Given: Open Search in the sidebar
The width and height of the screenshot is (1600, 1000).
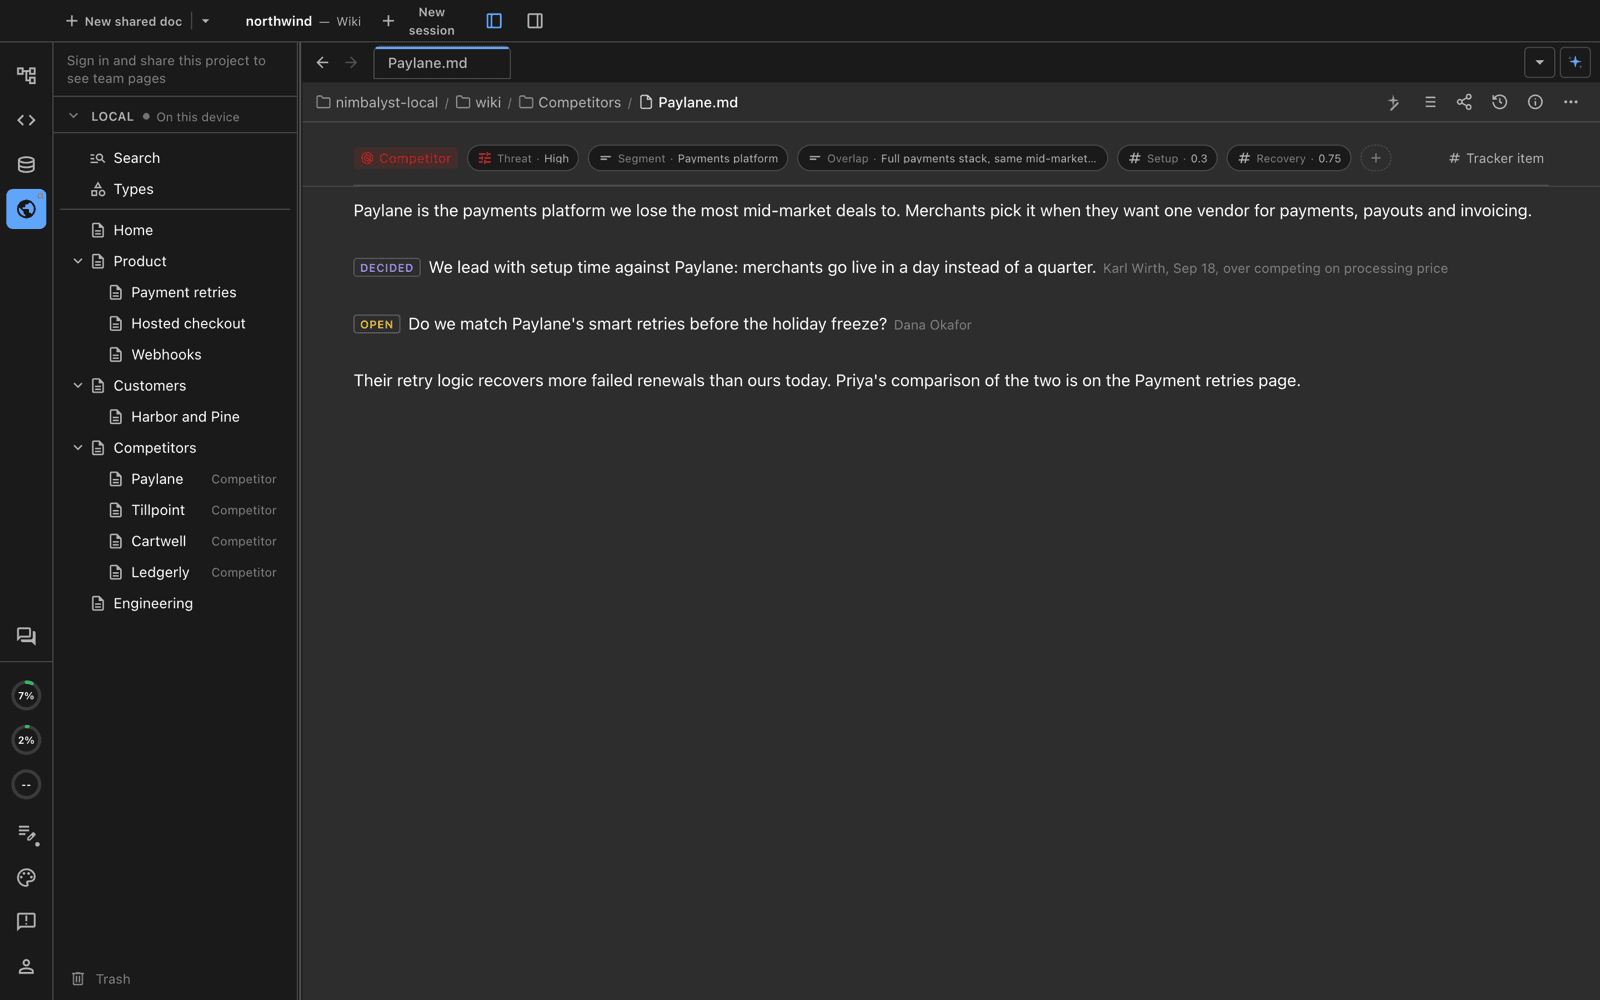Looking at the screenshot, I should pyautogui.click(x=176, y=158).
